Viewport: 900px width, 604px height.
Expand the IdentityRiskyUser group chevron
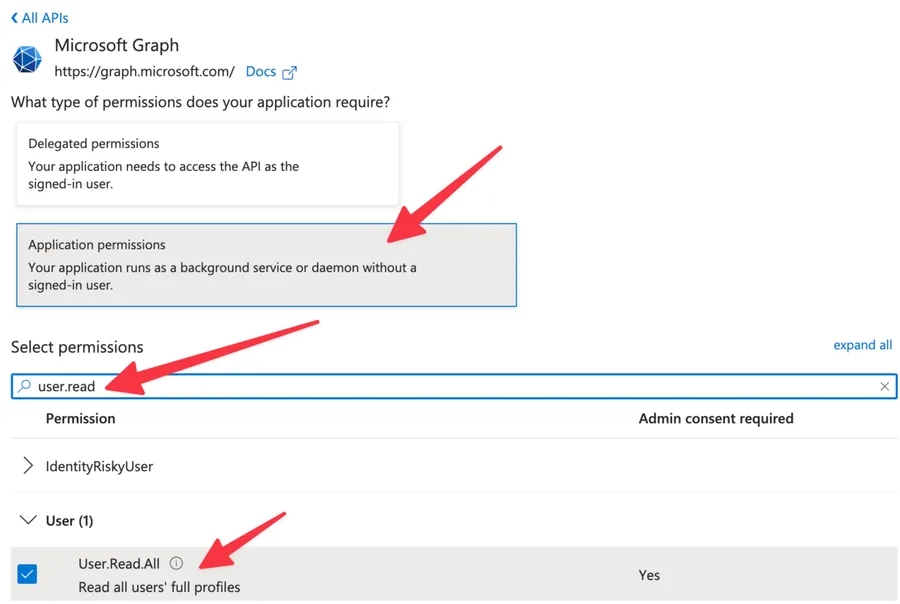(x=28, y=466)
